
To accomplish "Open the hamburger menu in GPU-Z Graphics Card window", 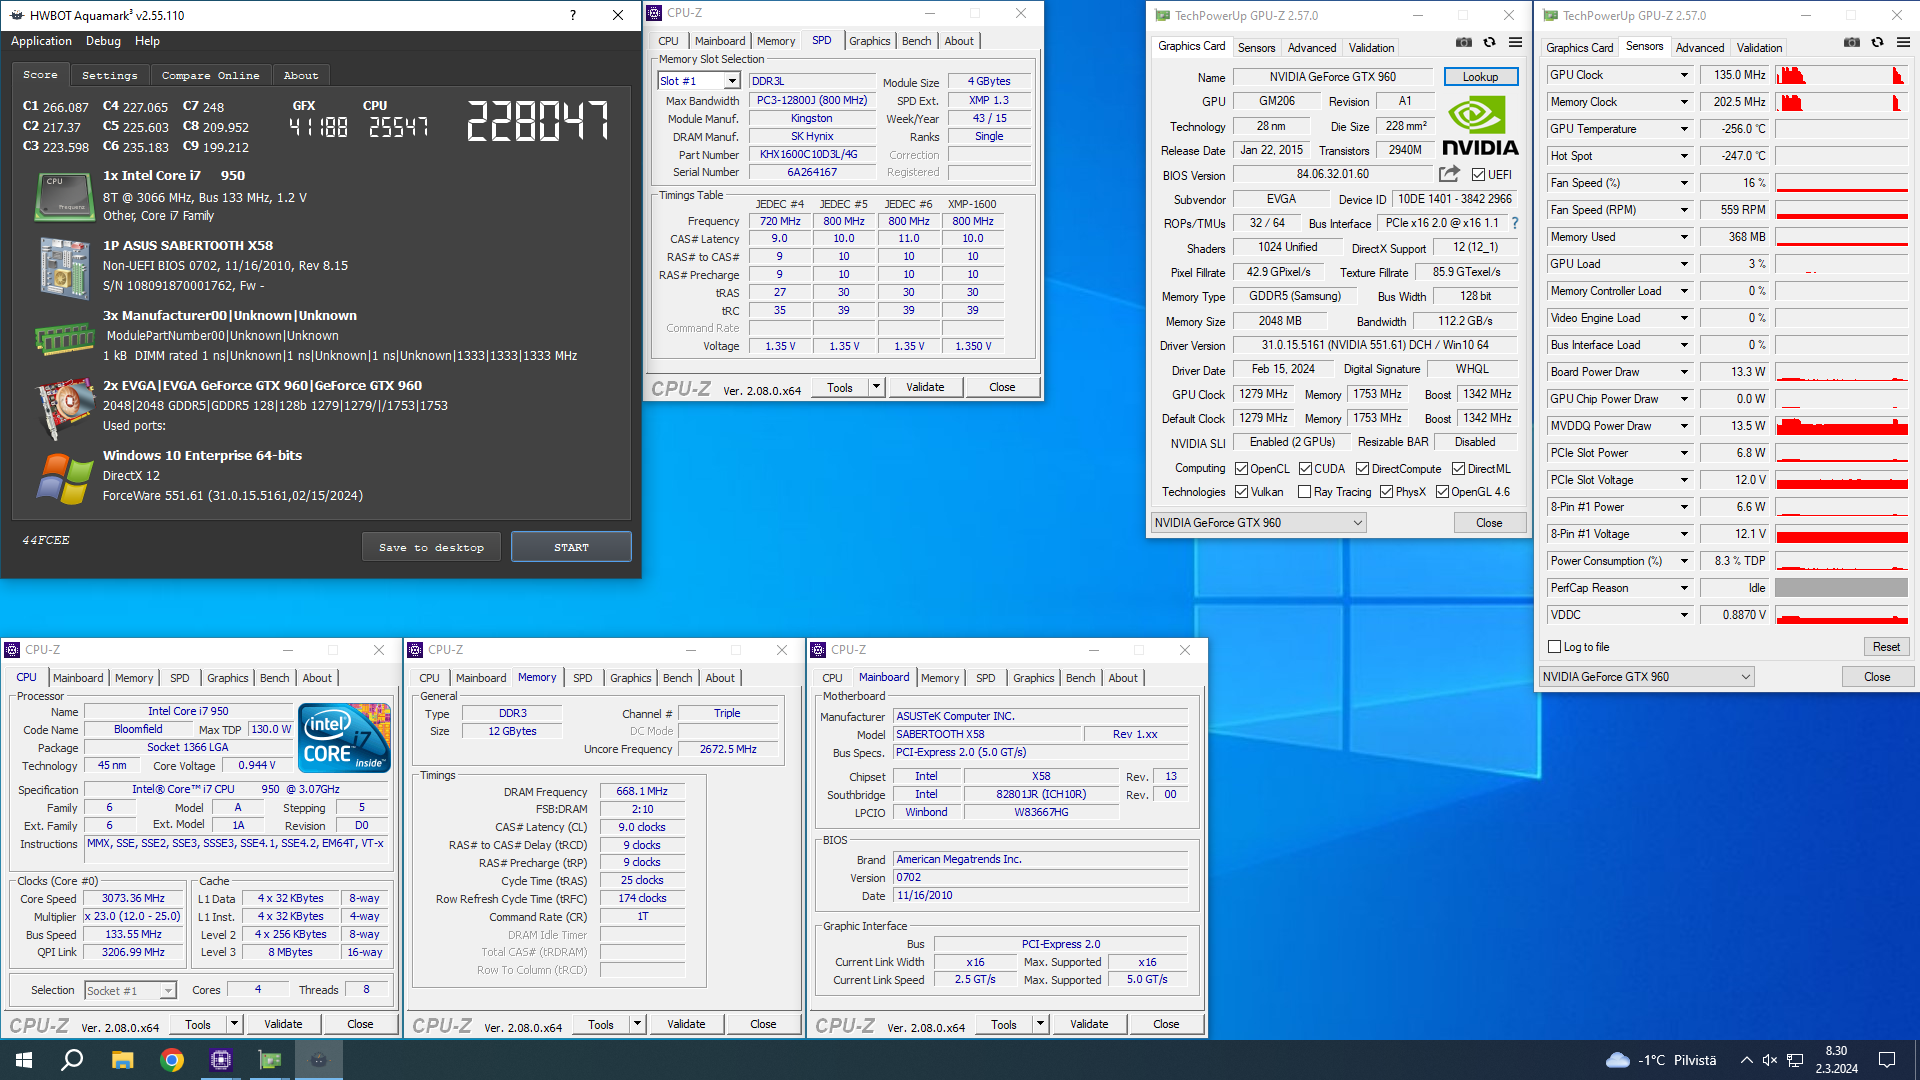I will click(x=1516, y=42).
